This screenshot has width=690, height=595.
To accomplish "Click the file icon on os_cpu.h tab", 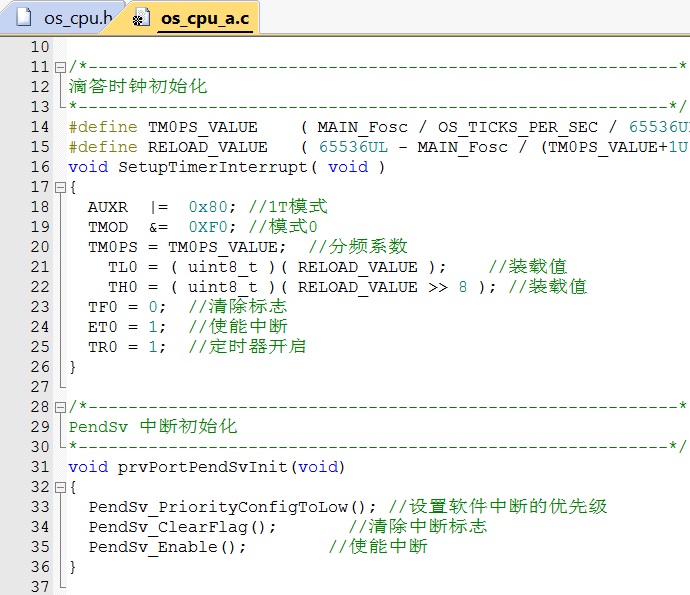I will point(24,17).
